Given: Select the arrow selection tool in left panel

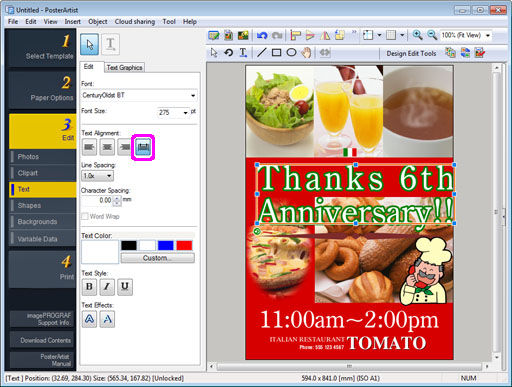Looking at the screenshot, I should click(89, 44).
